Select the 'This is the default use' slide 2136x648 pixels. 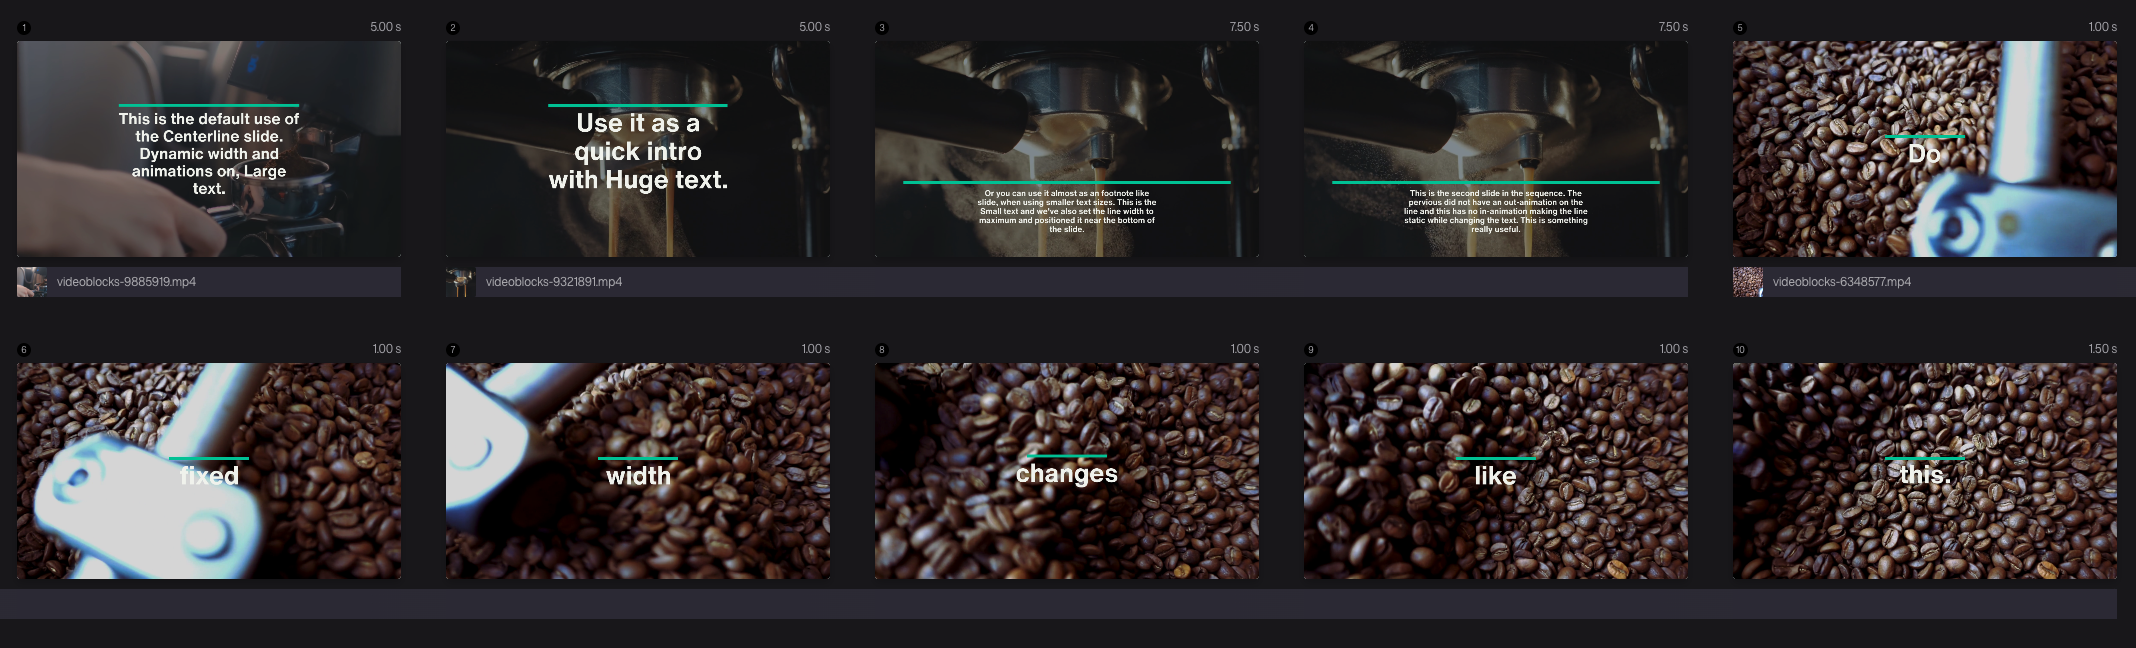pyautogui.click(x=209, y=149)
